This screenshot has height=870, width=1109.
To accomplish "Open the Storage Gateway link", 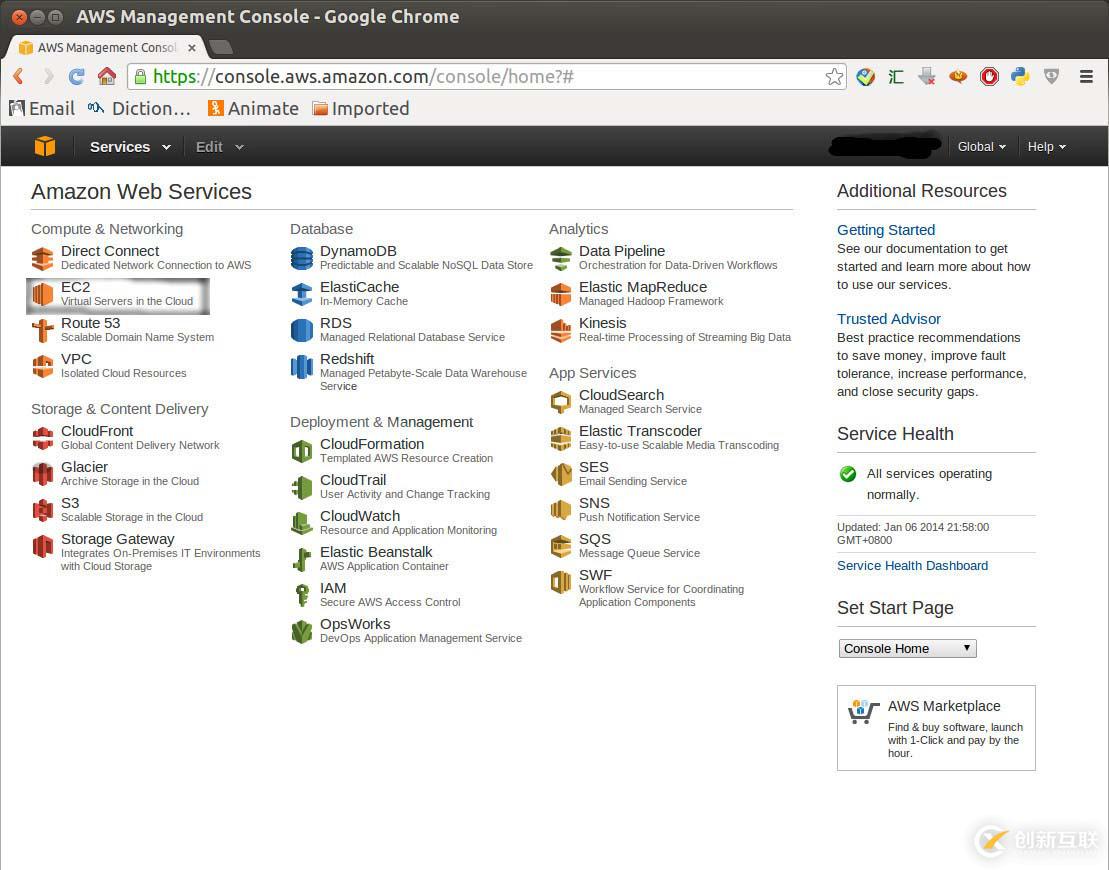I will tap(117, 539).
